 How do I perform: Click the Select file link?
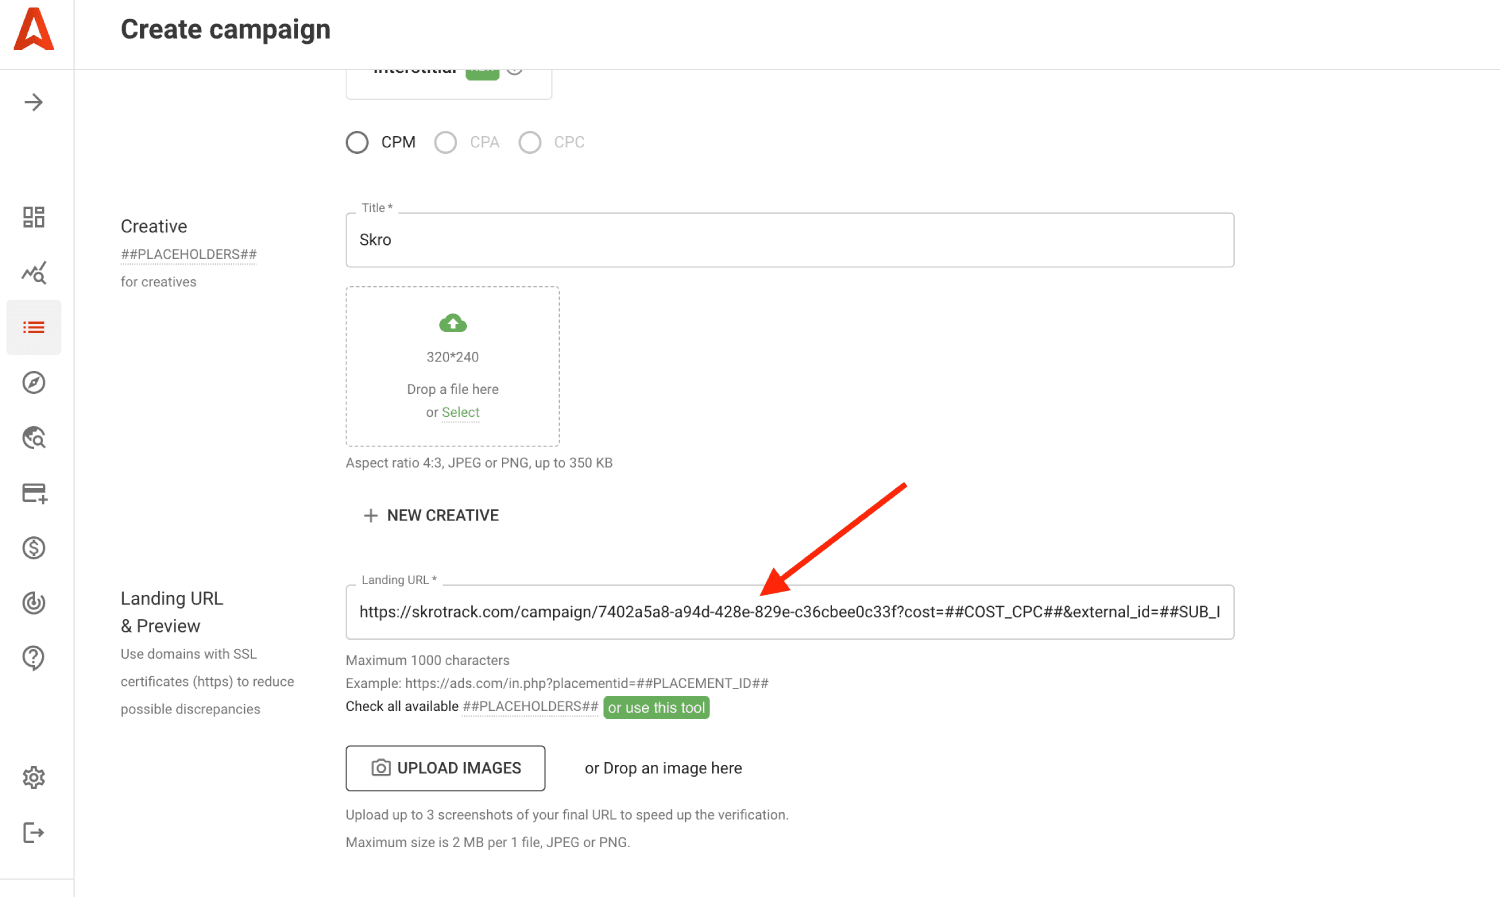pos(461,412)
